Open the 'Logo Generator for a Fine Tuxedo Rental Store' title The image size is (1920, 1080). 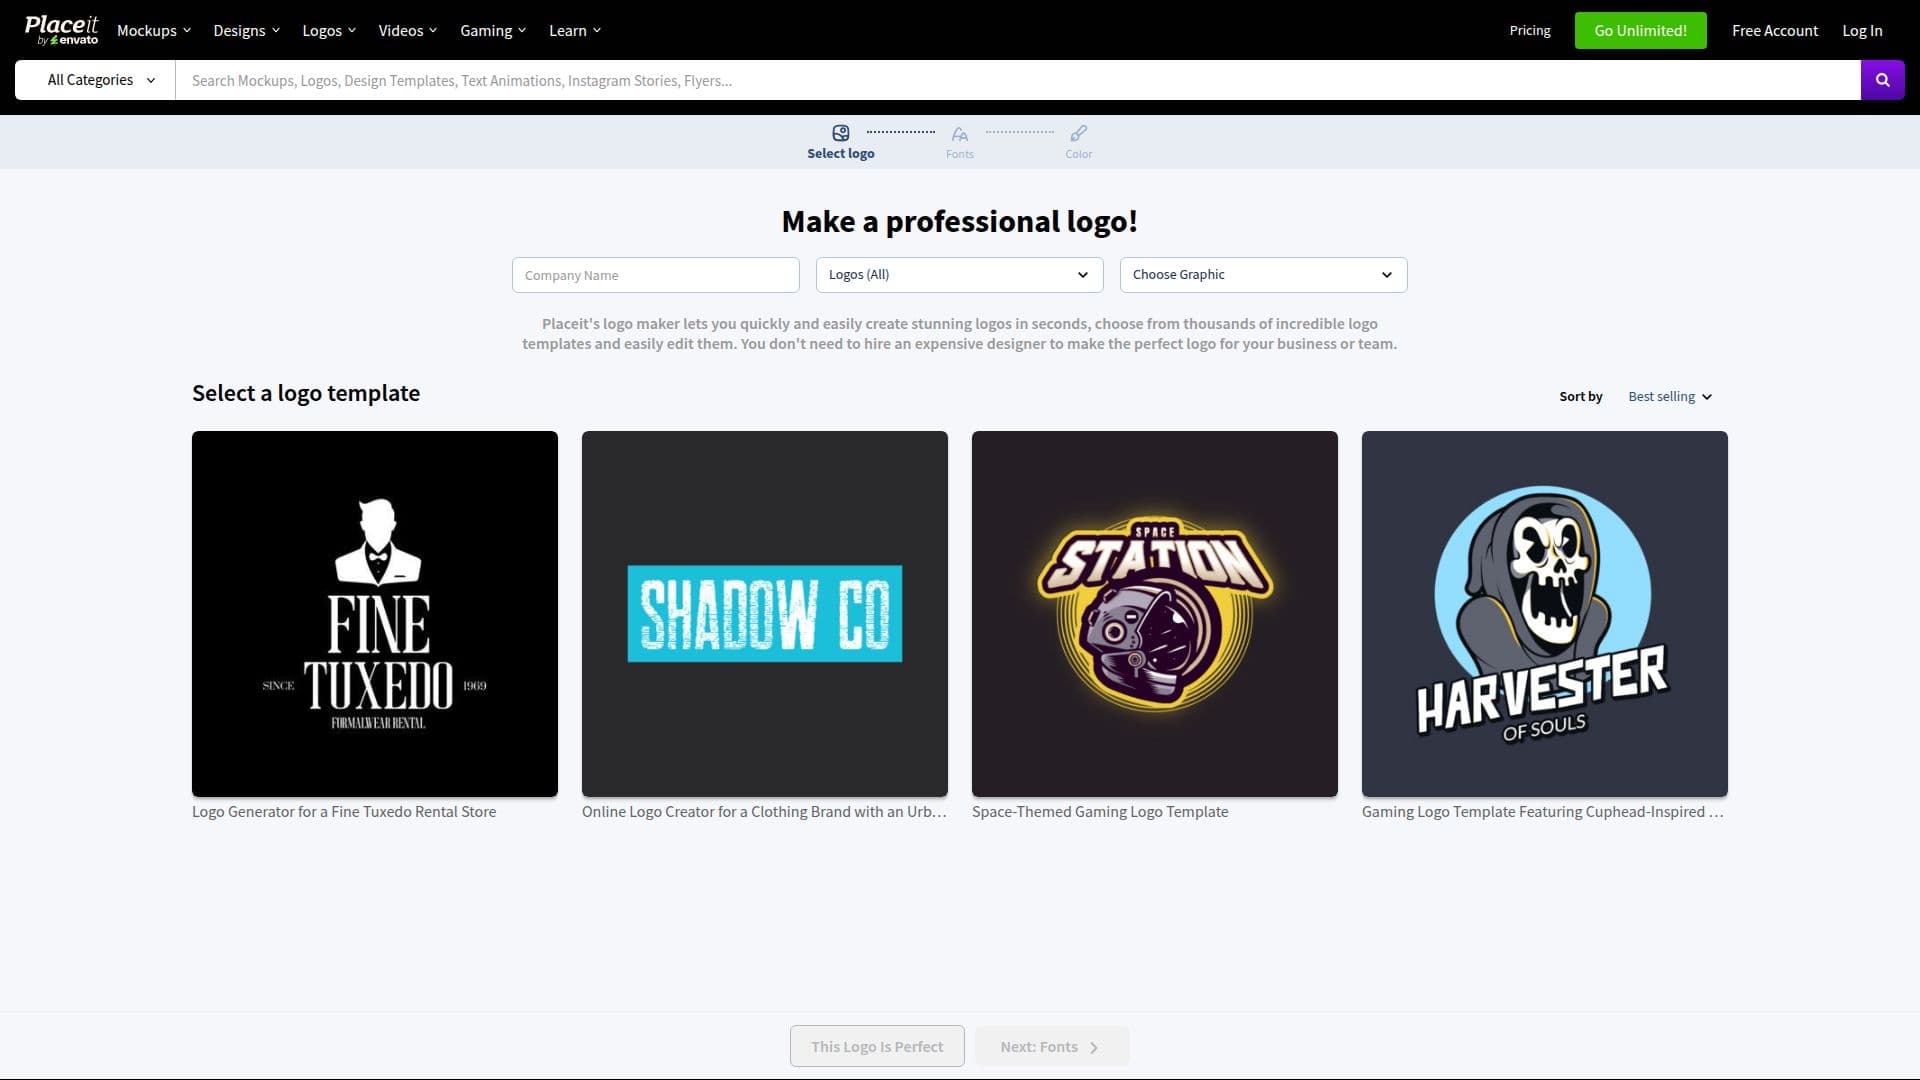[x=344, y=812]
